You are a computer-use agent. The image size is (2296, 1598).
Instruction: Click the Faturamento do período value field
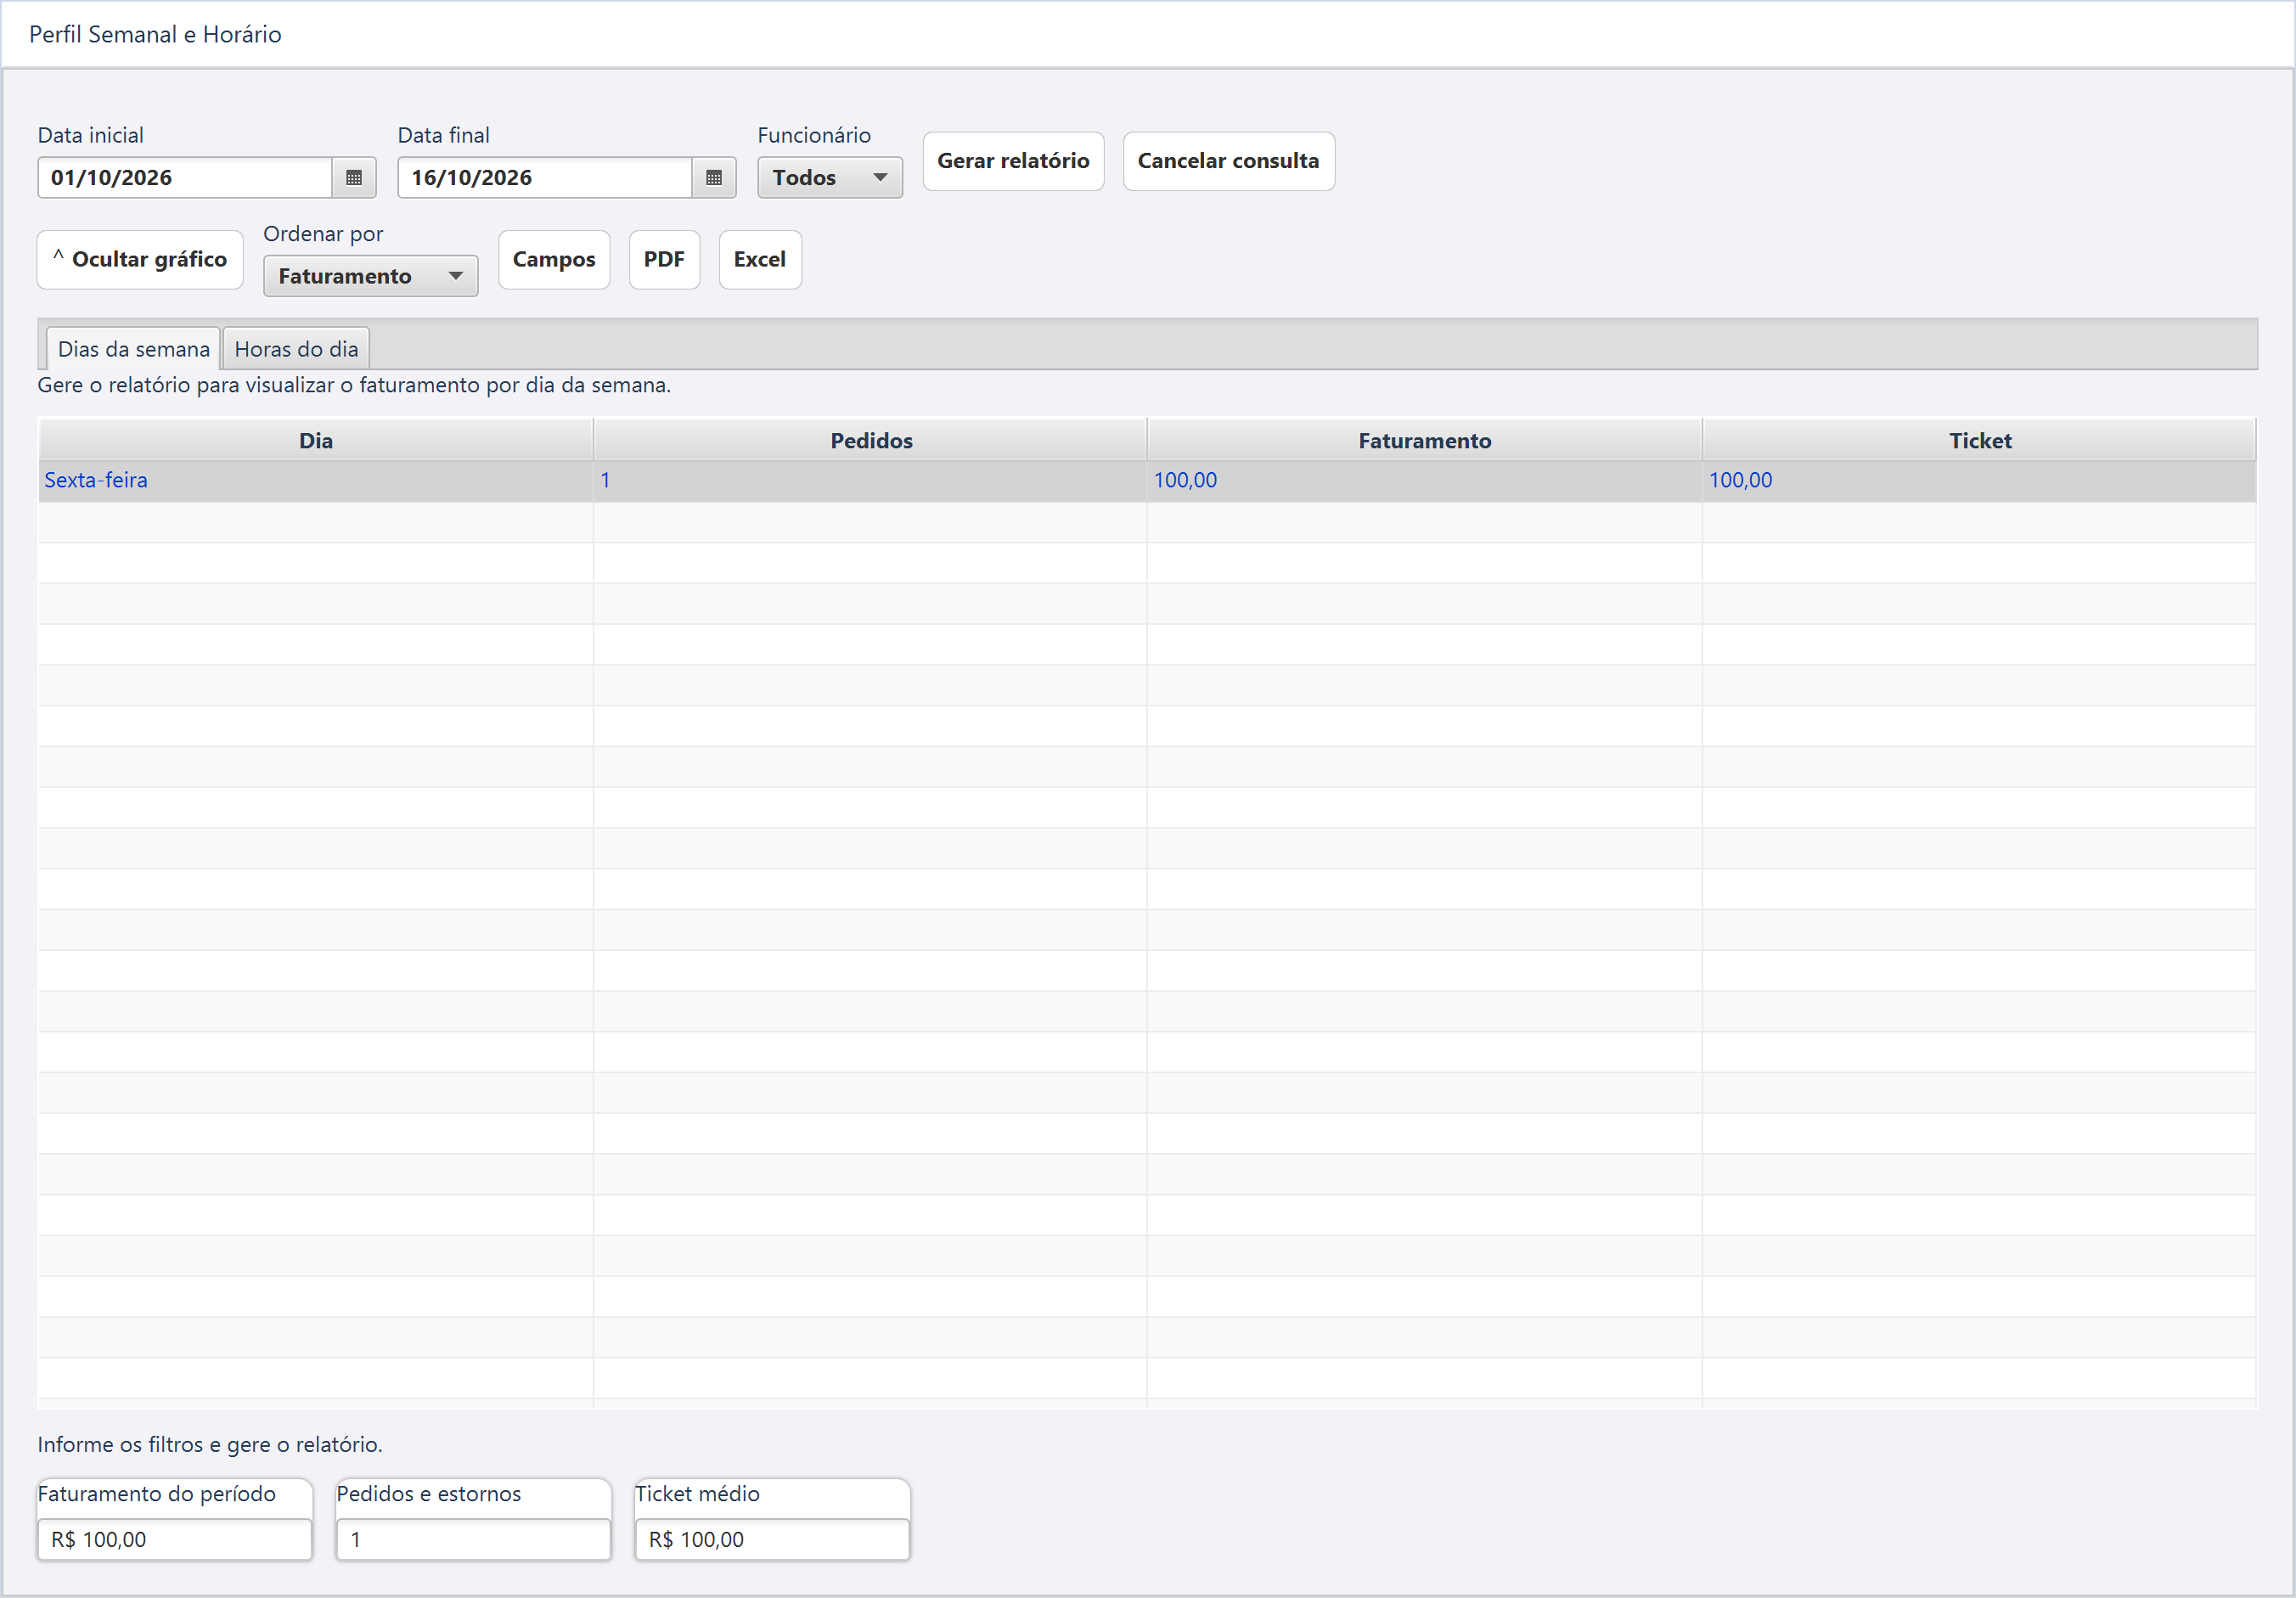pyautogui.click(x=175, y=1539)
